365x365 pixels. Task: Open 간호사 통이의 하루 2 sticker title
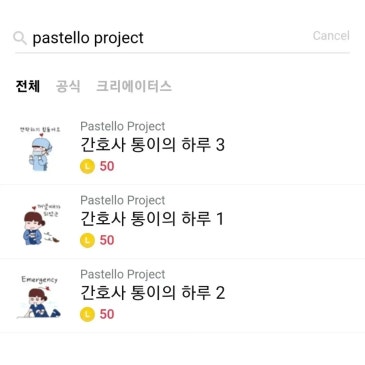[x=152, y=293]
